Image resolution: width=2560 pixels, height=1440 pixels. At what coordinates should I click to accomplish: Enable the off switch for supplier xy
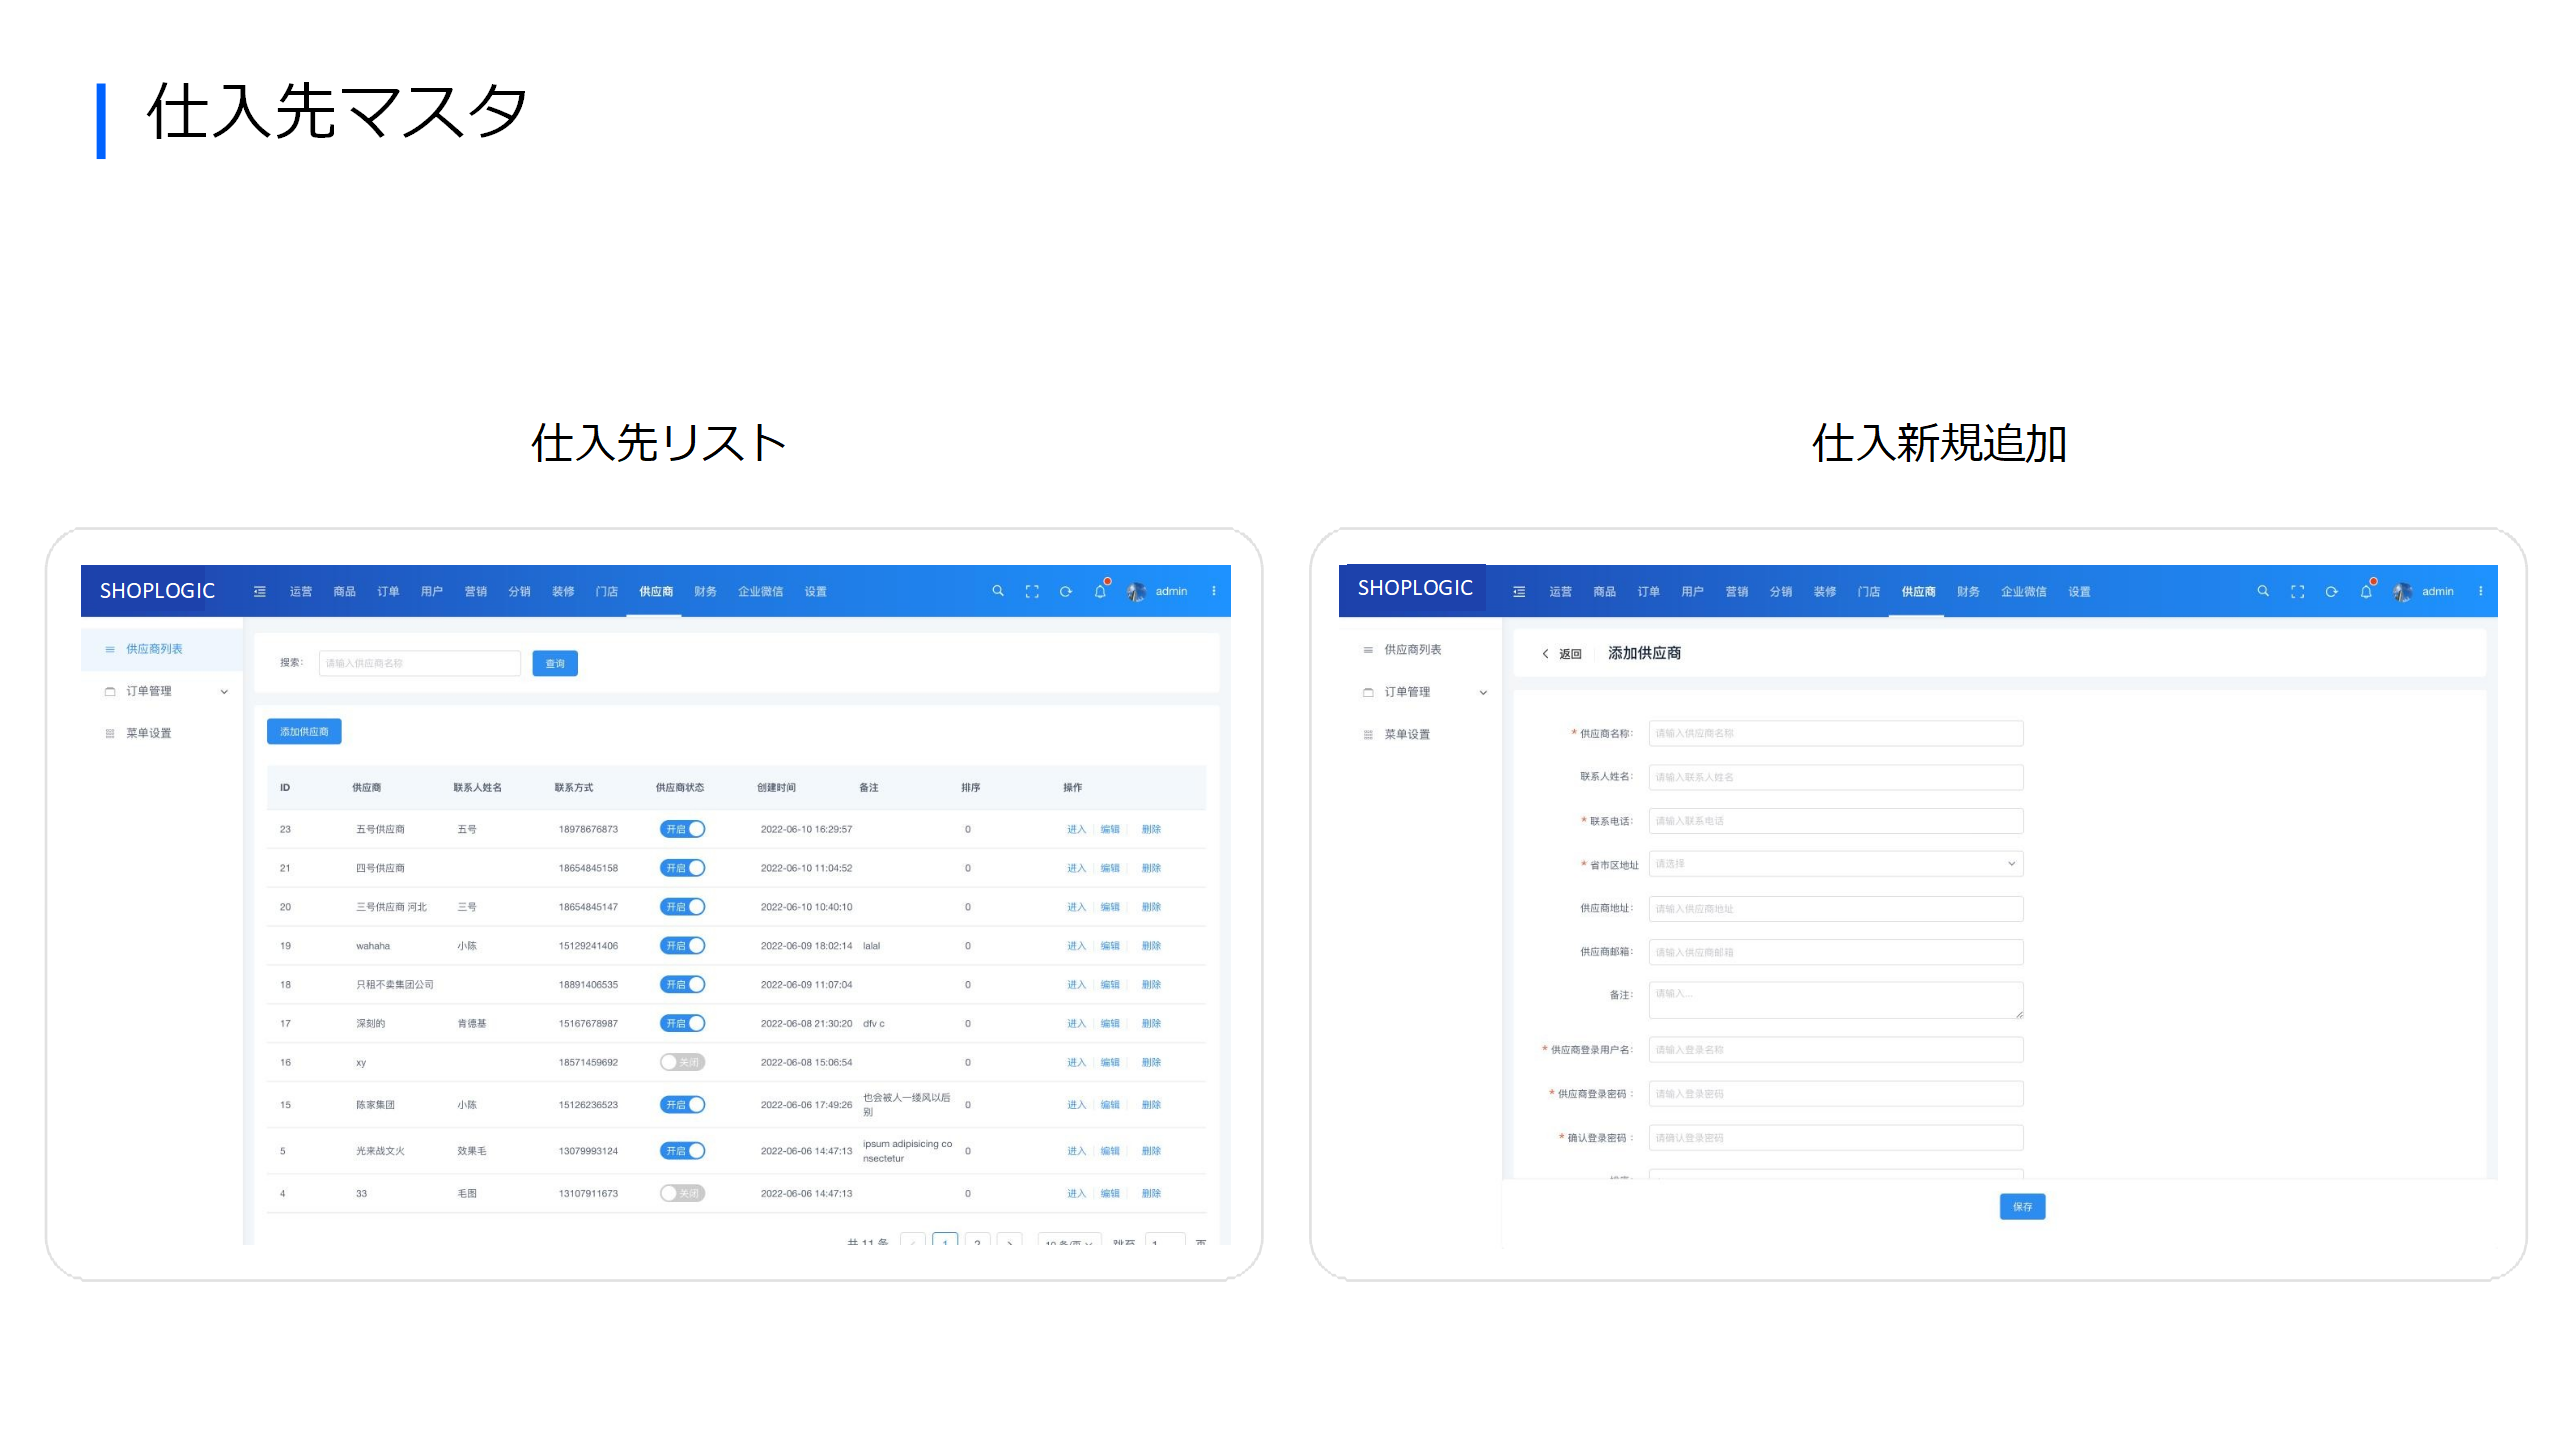click(x=683, y=1062)
